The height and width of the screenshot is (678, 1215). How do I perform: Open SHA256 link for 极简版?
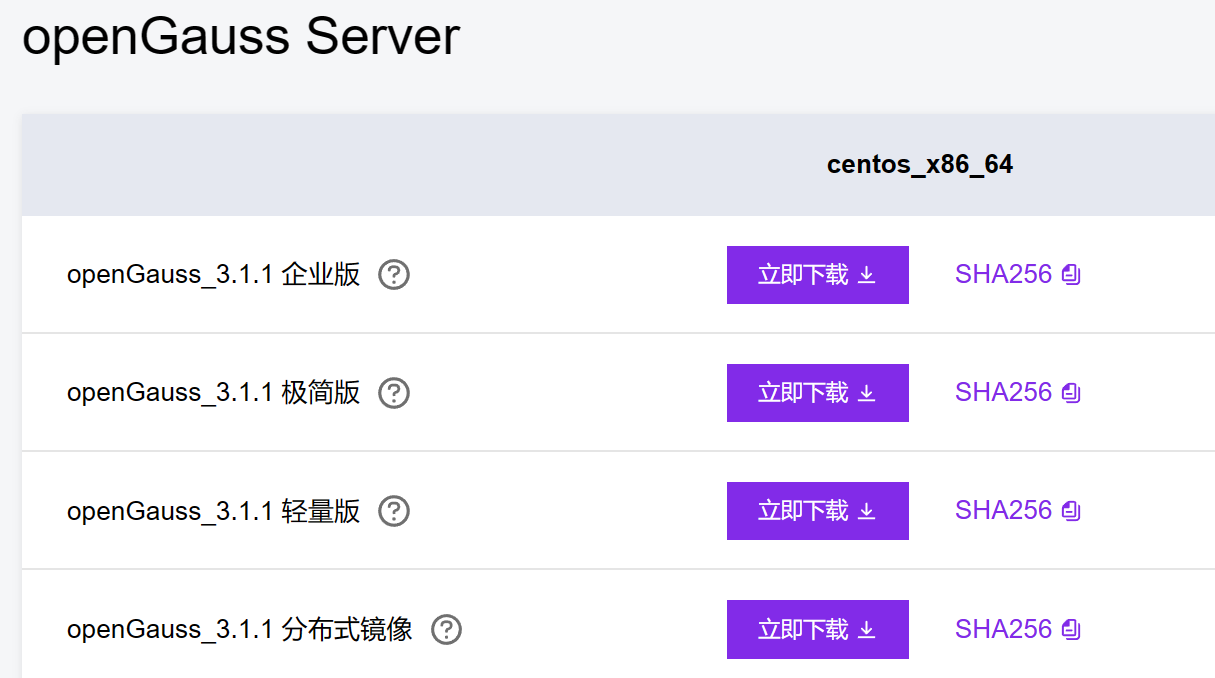coord(1003,392)
